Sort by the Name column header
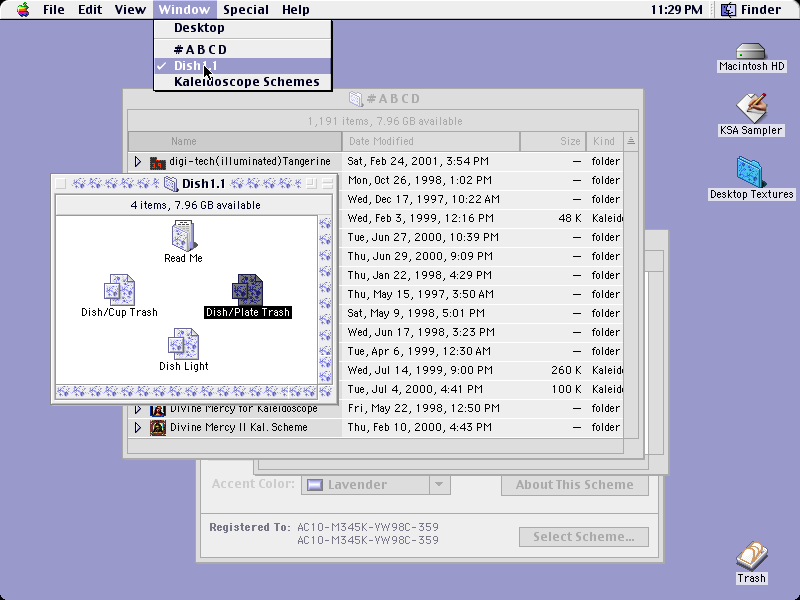The width and height of the screenshot is (800, 600). pos(235,141)
